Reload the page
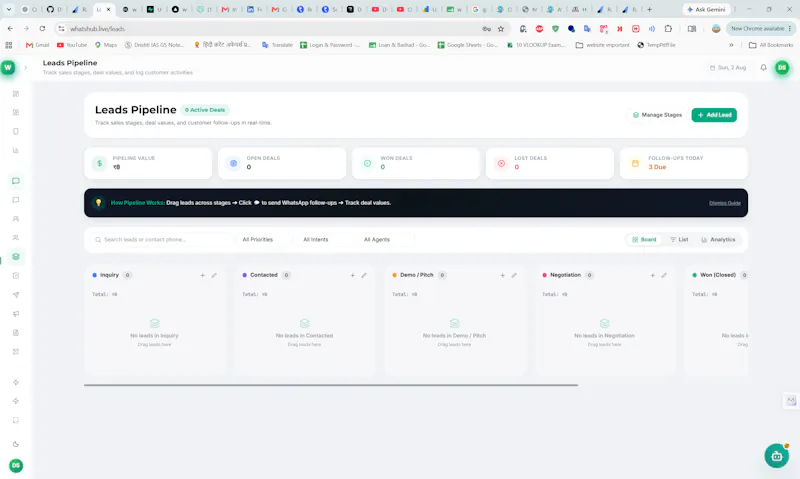Screen dimensions: 800x479 click(42, 29)
